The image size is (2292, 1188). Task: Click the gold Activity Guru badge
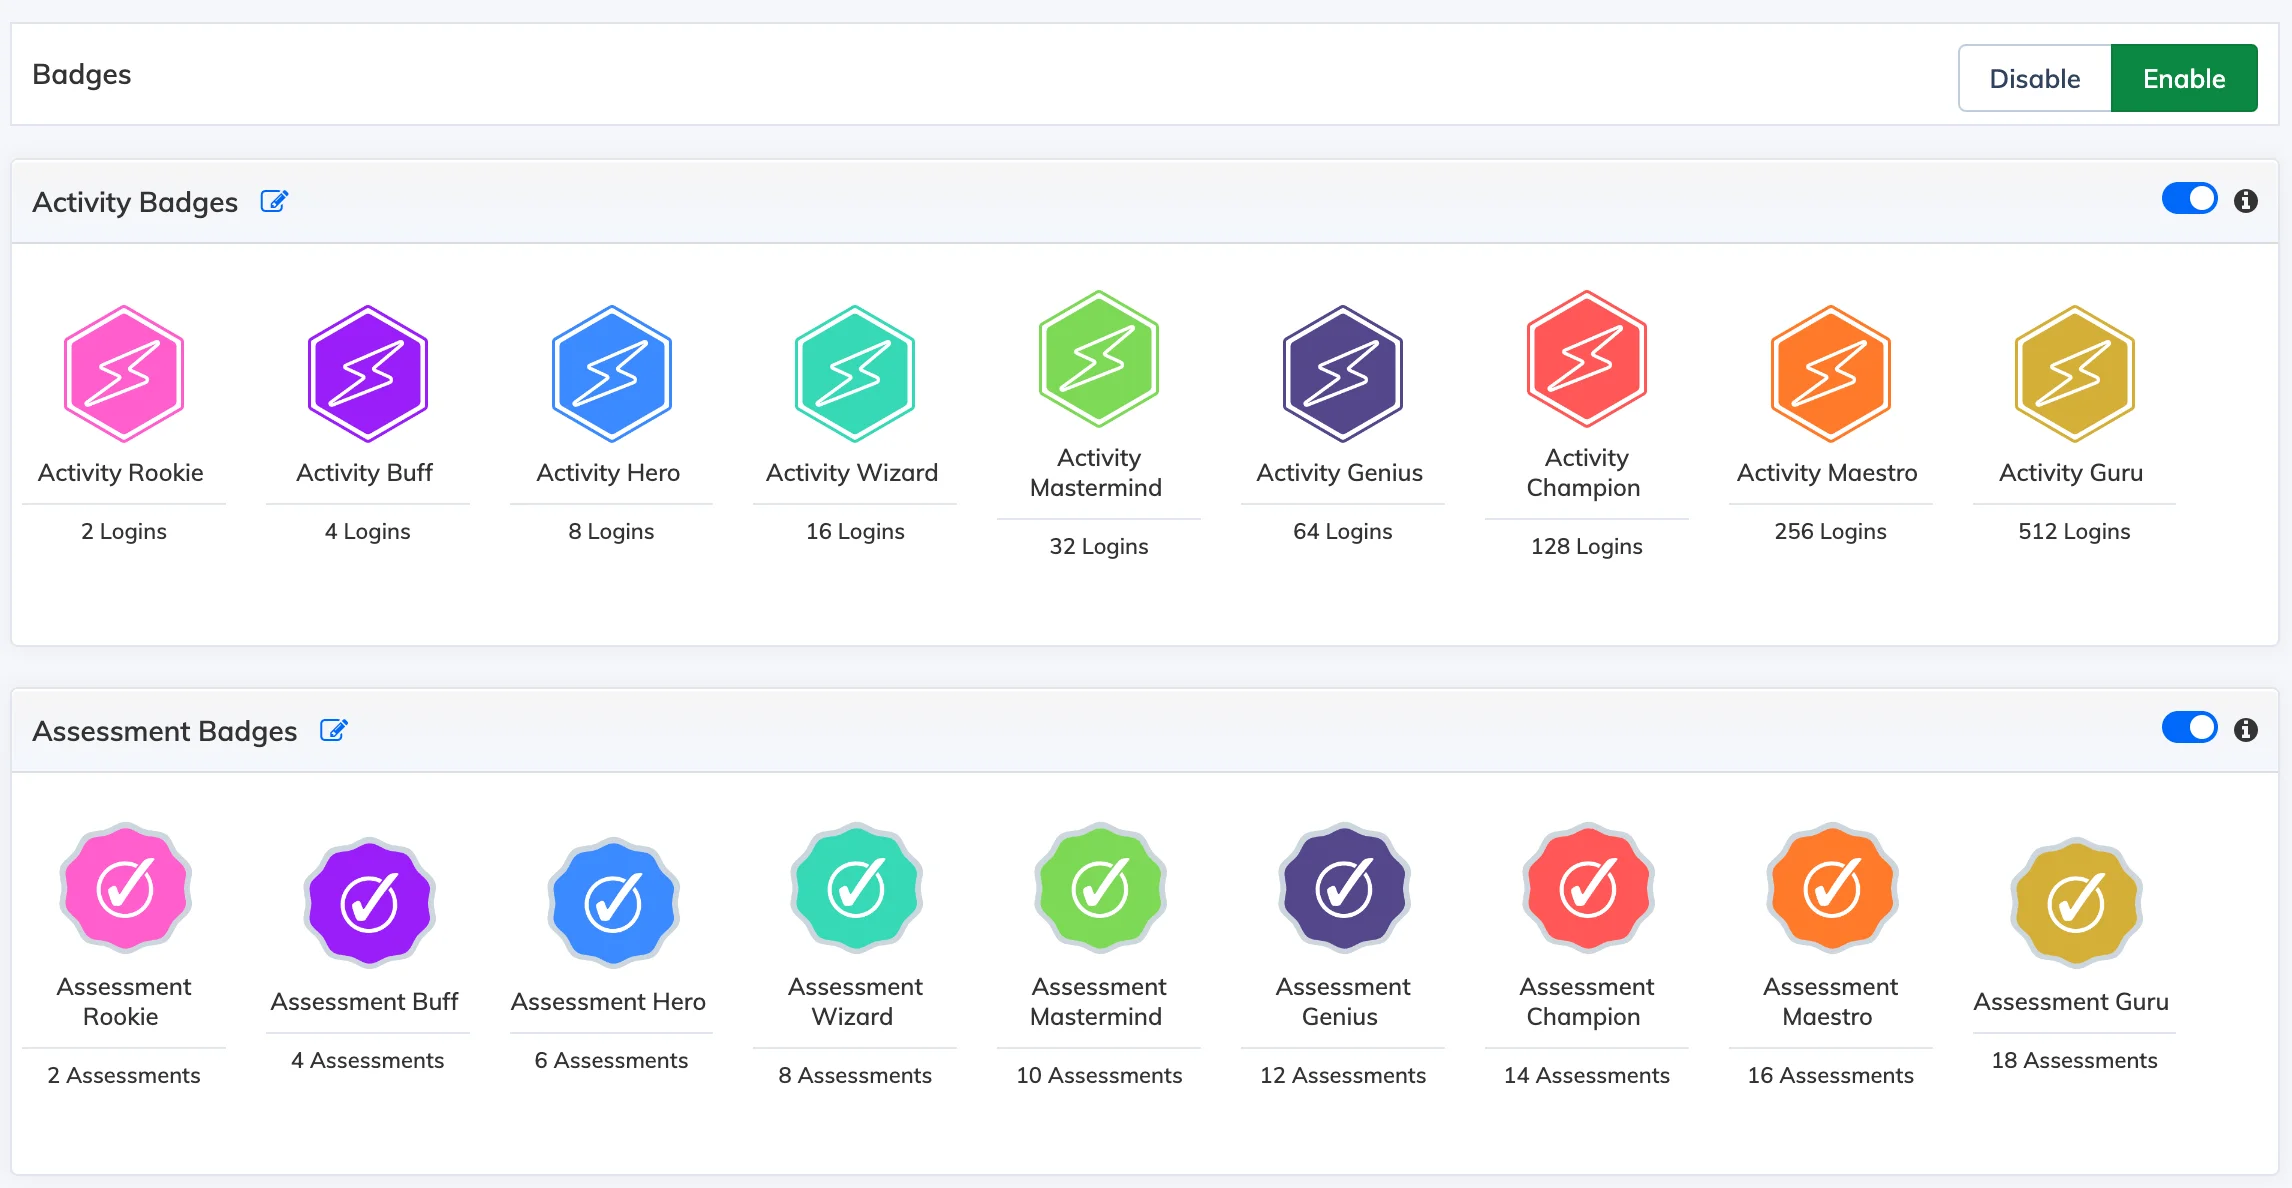coord(2075,374)
